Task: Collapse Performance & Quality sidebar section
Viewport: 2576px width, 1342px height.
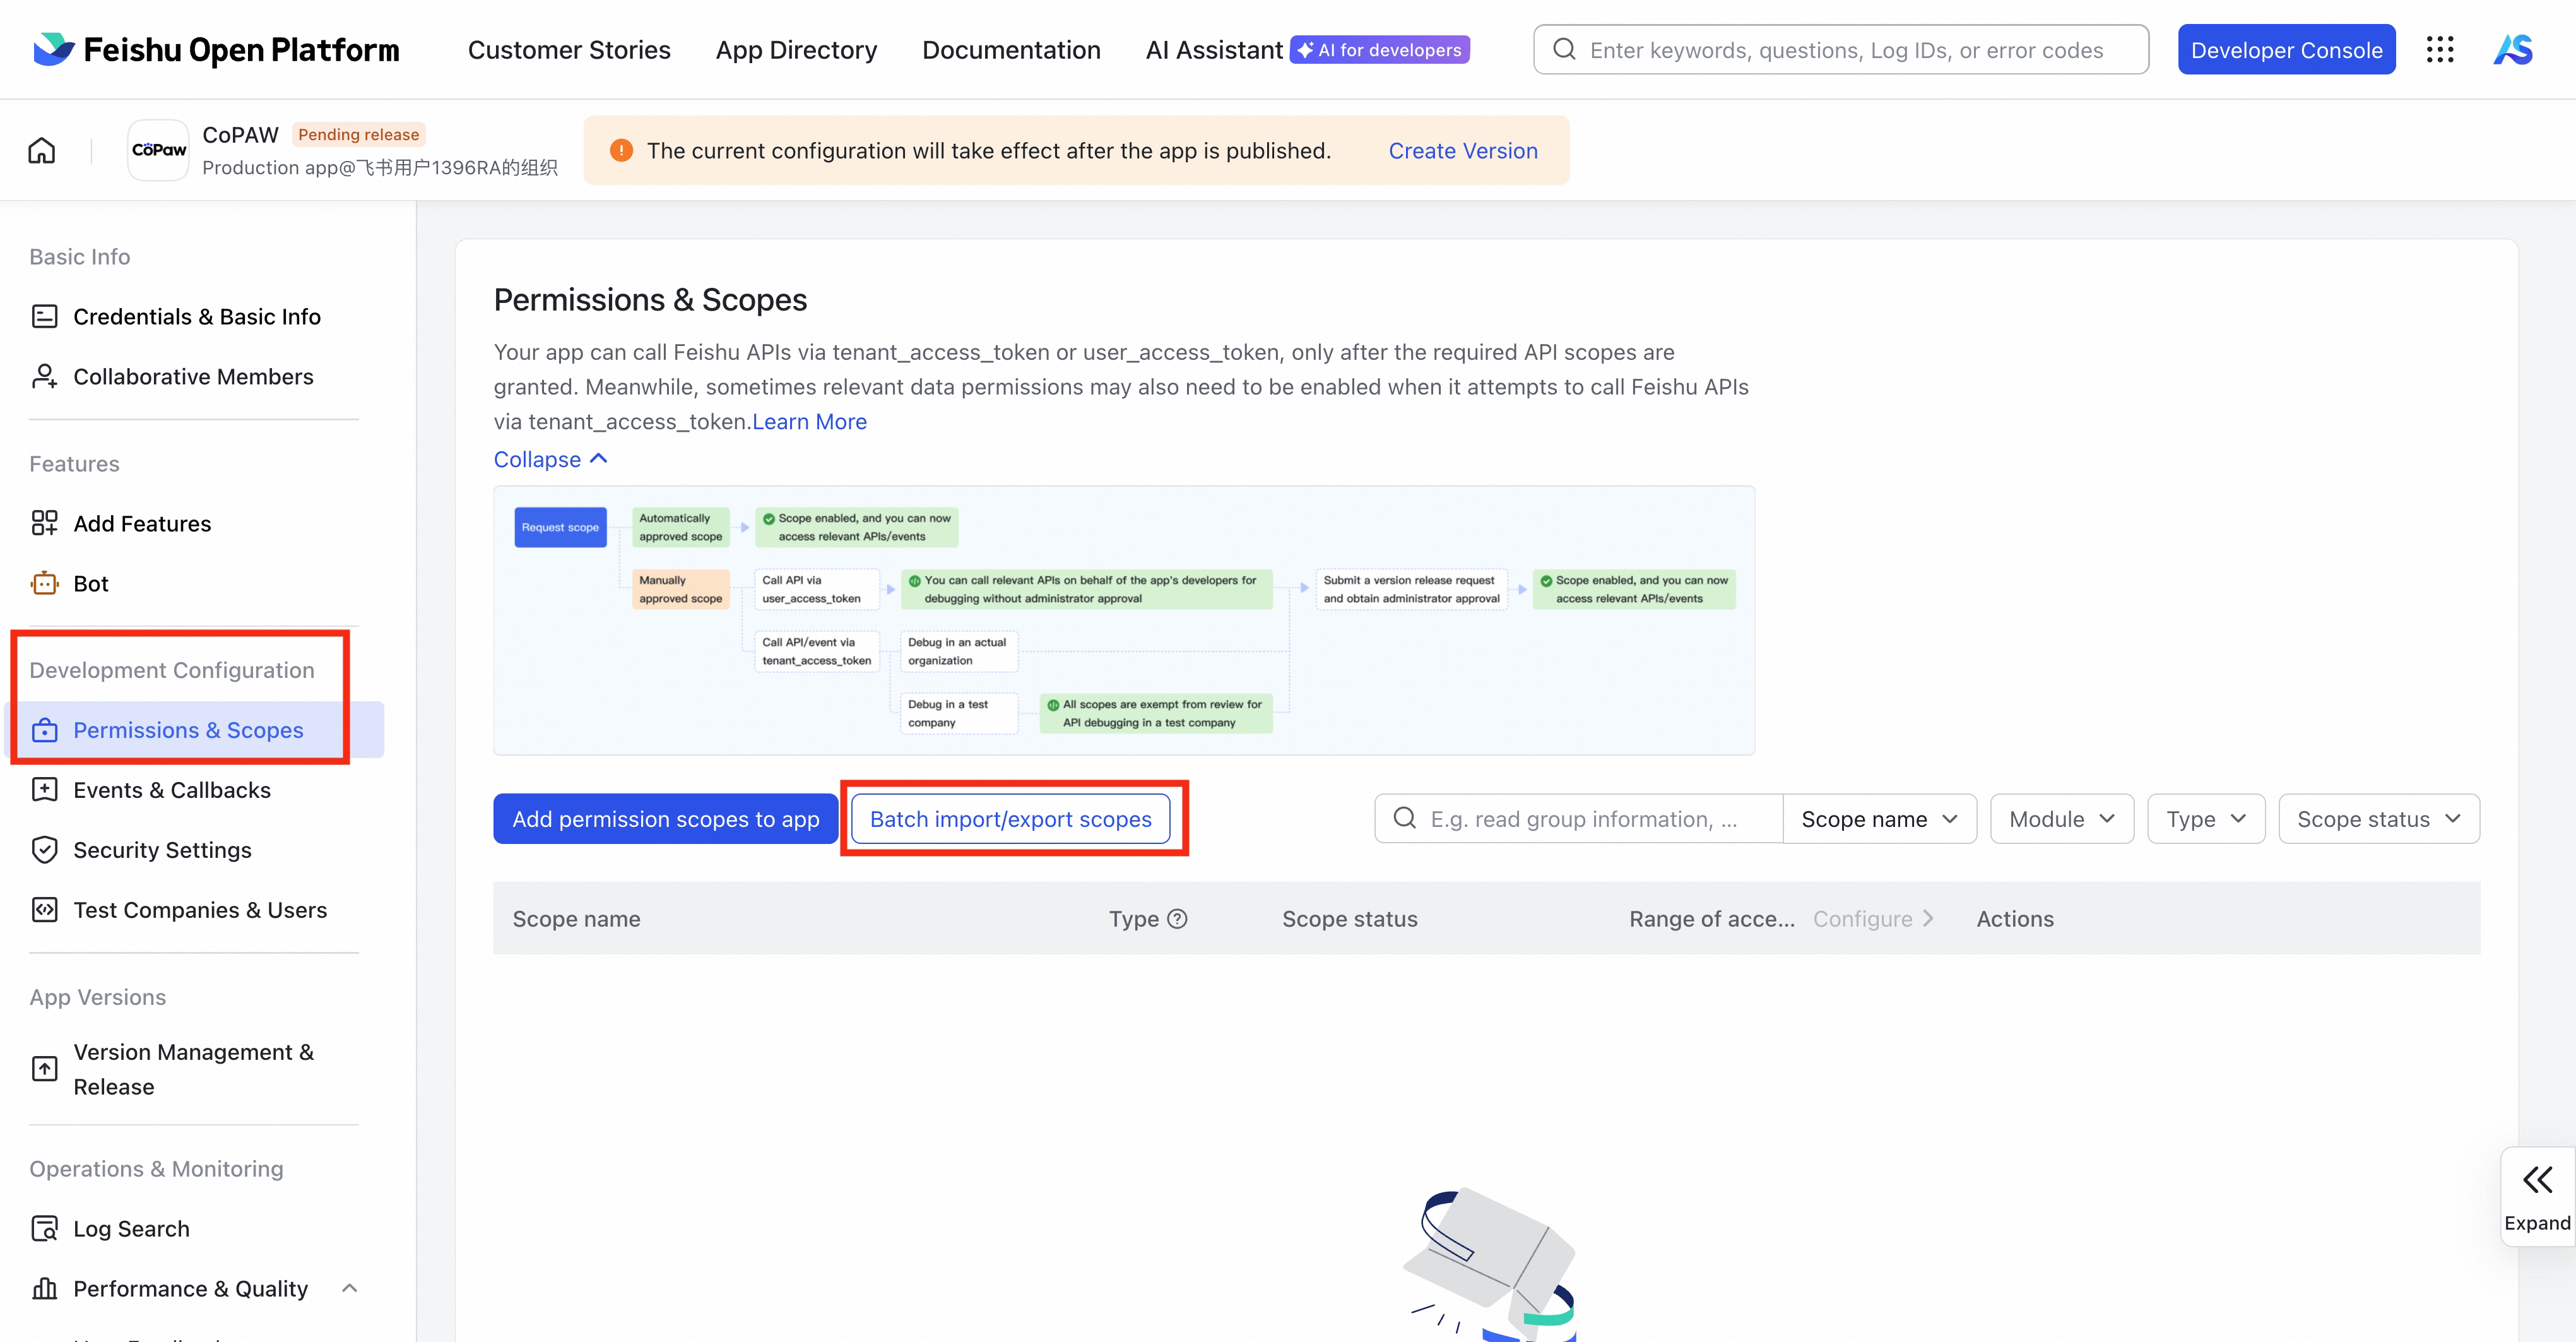Action: 349,1288
